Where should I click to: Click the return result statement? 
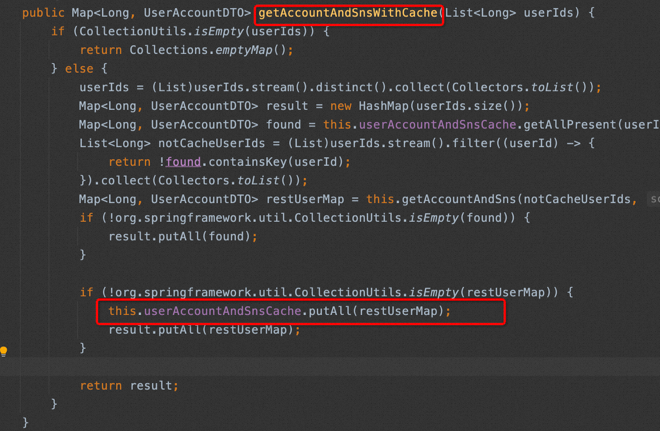point(129,386)
